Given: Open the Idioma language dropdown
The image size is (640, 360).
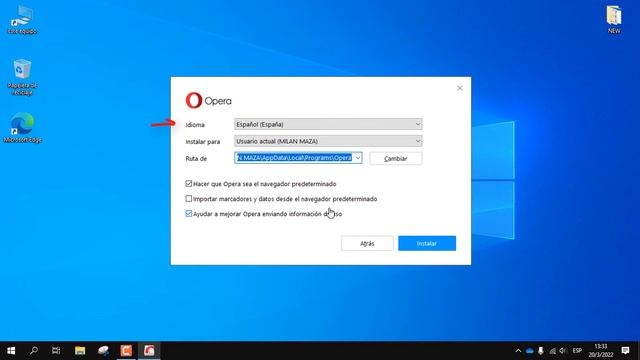Looking at the screenshot, I should coord(328,124).
